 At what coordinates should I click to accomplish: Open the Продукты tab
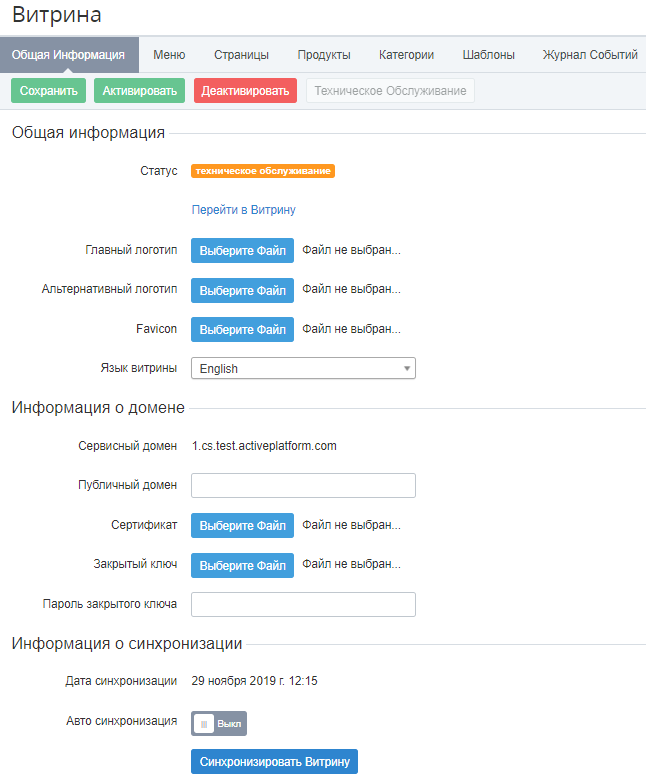point(324,55)
